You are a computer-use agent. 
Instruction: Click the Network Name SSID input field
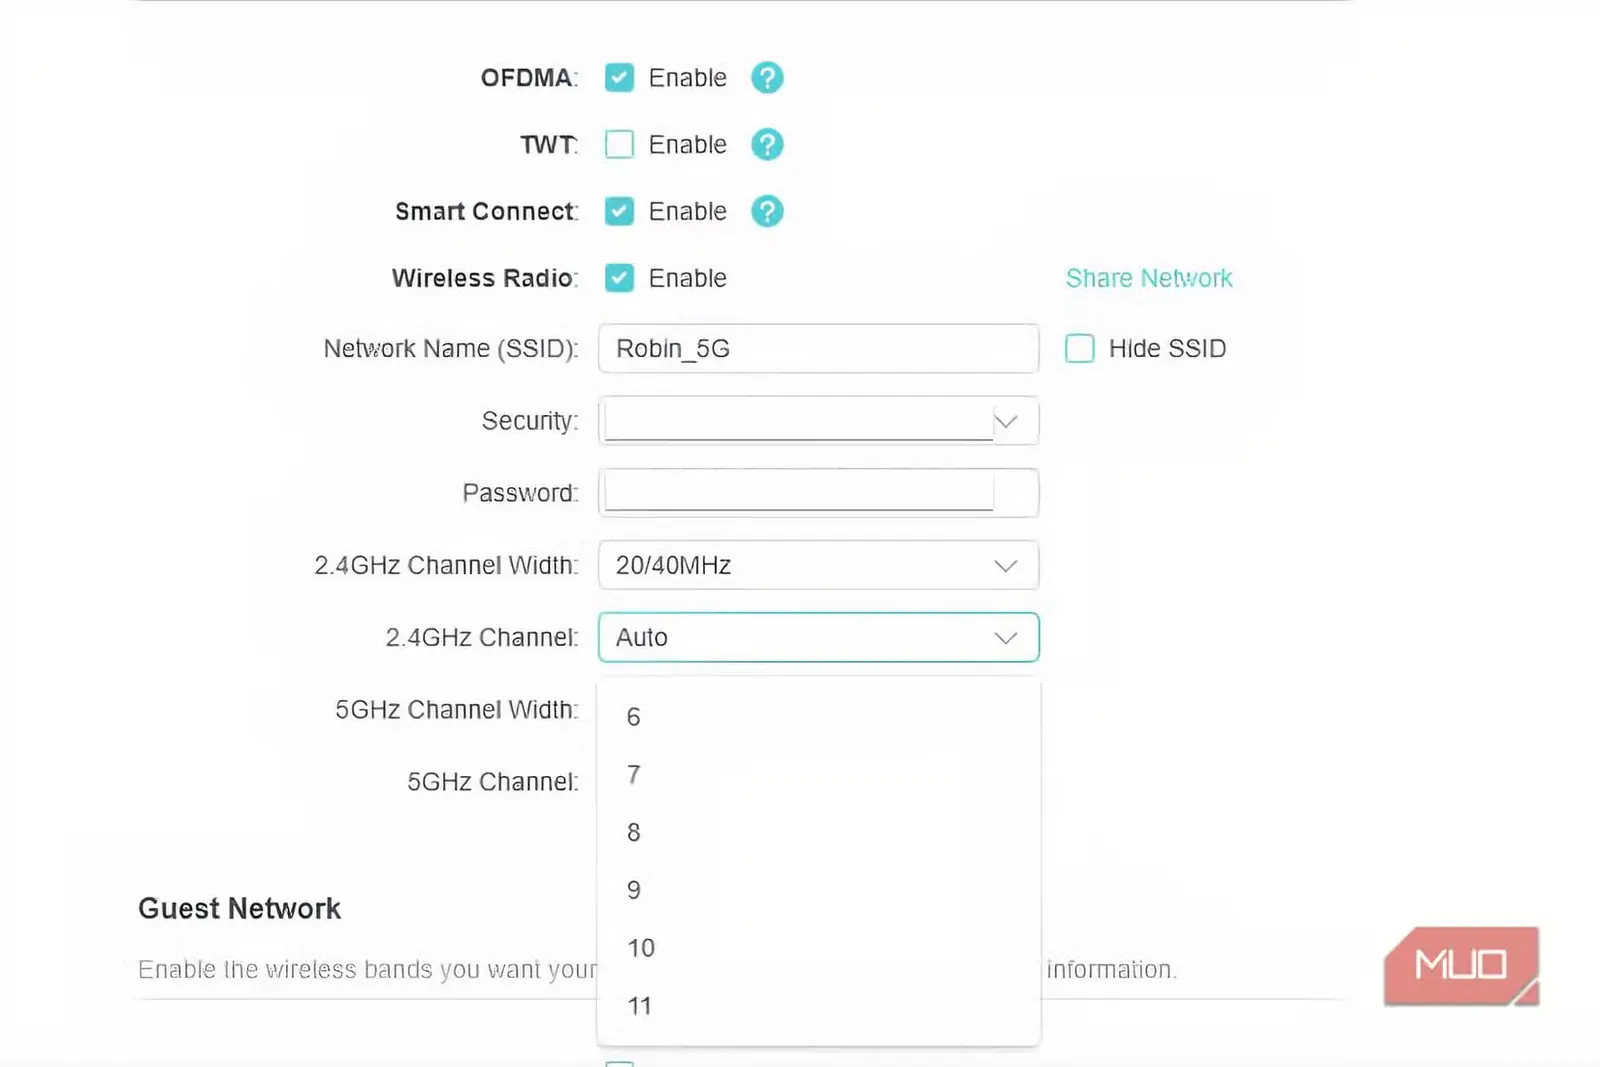click(818, 349)
